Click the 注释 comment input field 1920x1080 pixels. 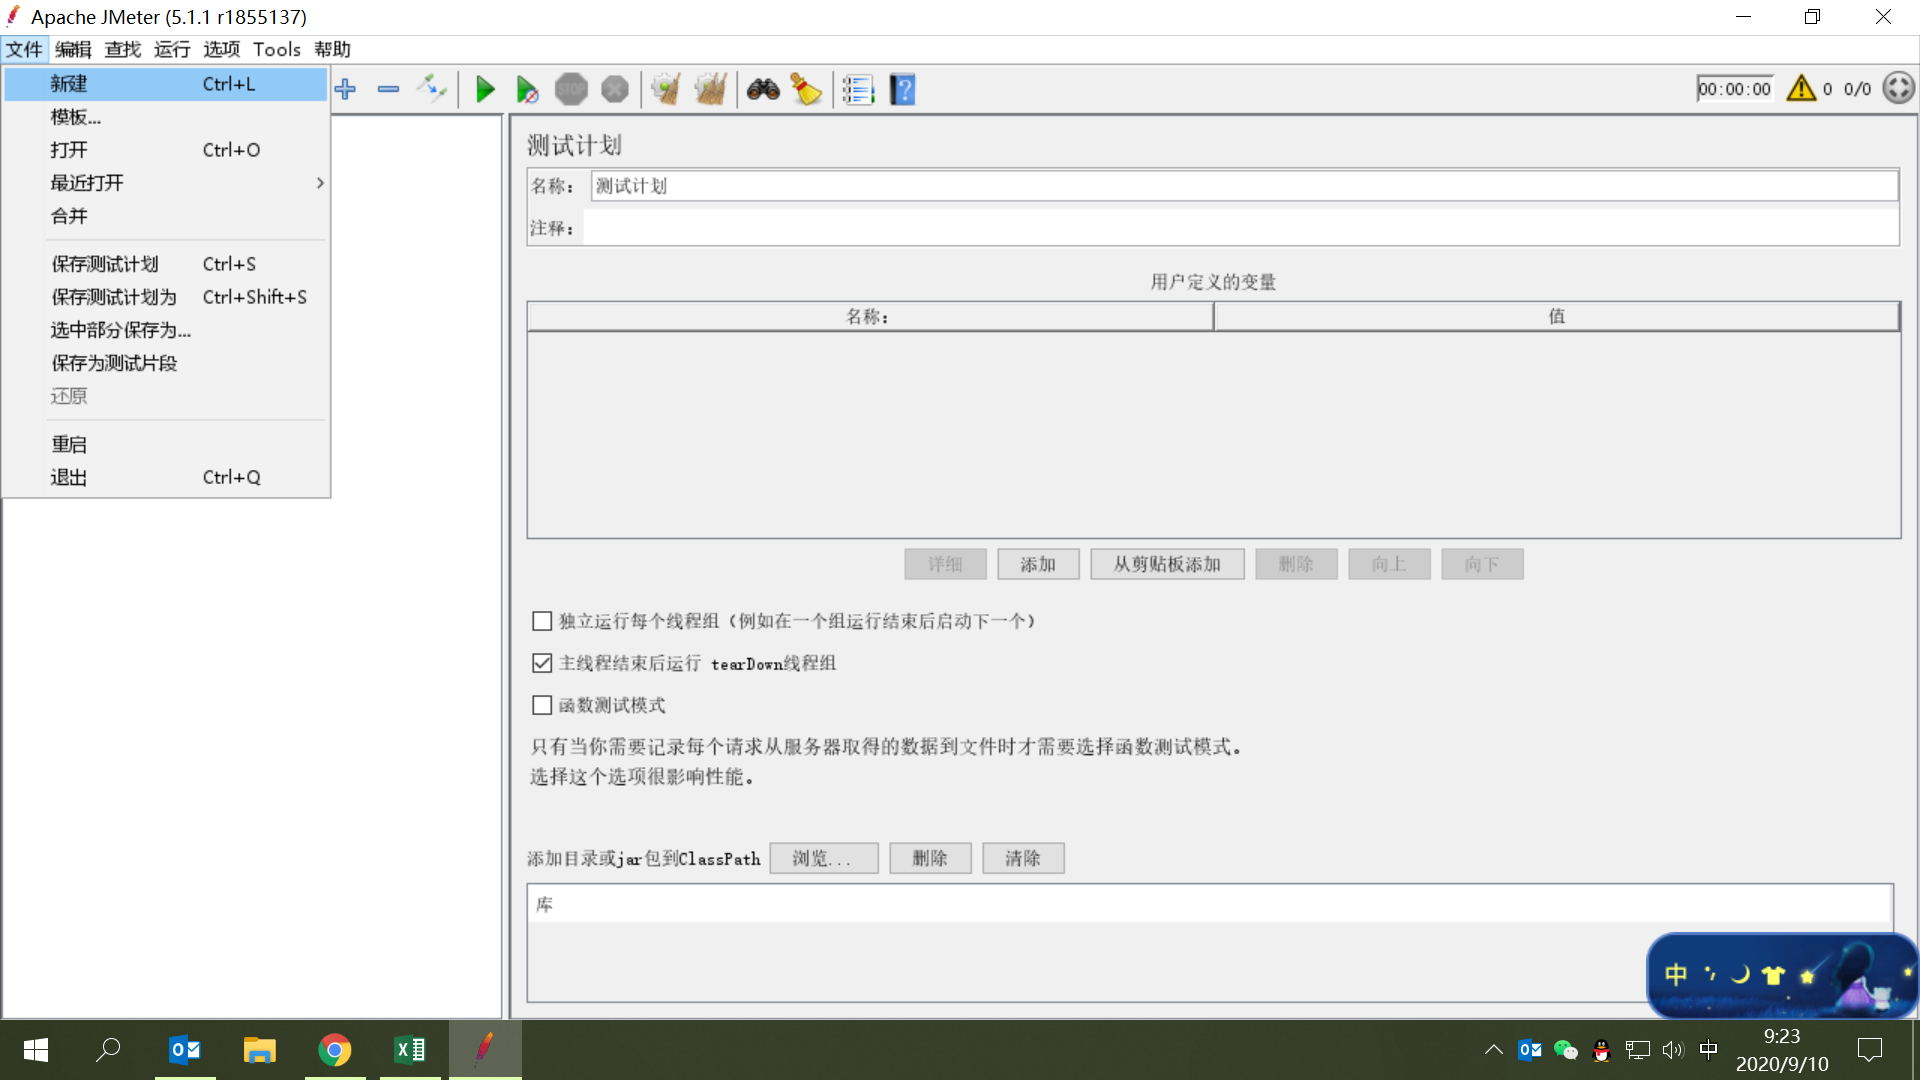[x=1240, y=228]
